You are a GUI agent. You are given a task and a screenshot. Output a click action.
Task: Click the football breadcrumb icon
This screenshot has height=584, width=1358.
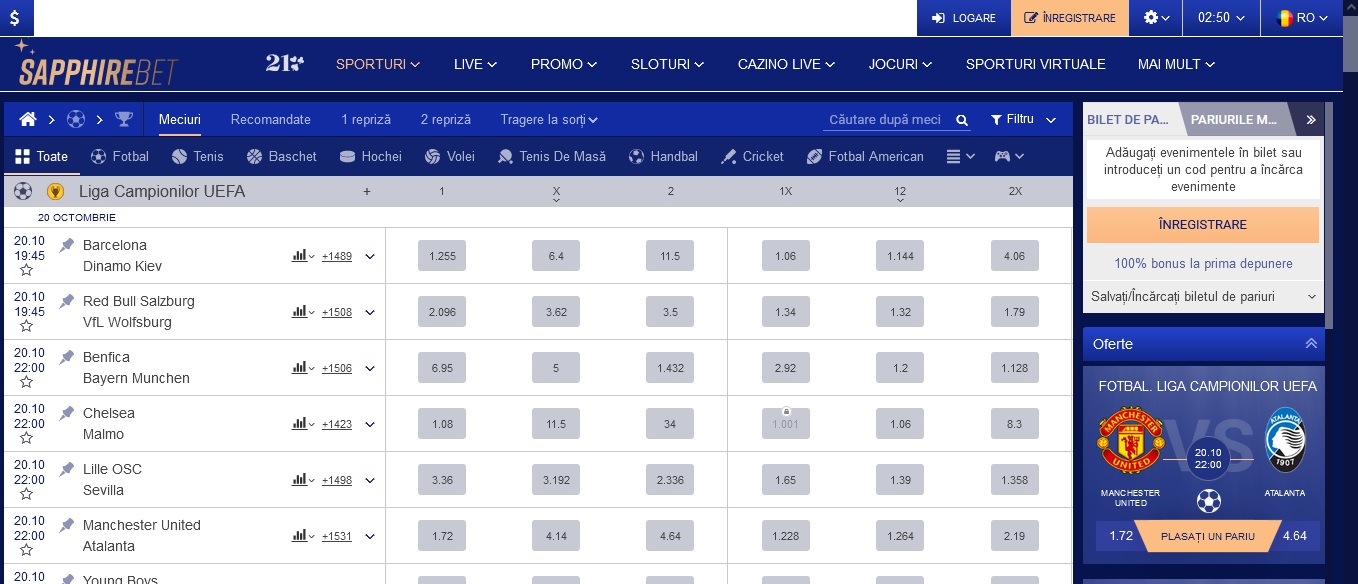(76, 120)
